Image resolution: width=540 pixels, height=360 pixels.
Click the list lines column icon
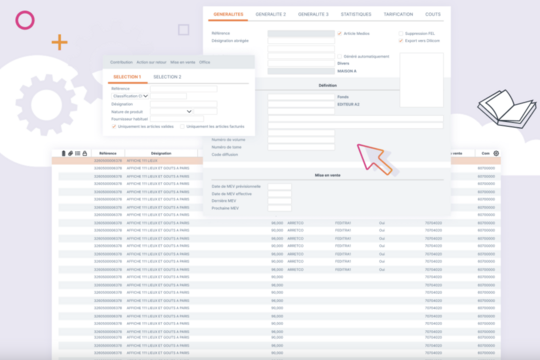pos(77,153)
